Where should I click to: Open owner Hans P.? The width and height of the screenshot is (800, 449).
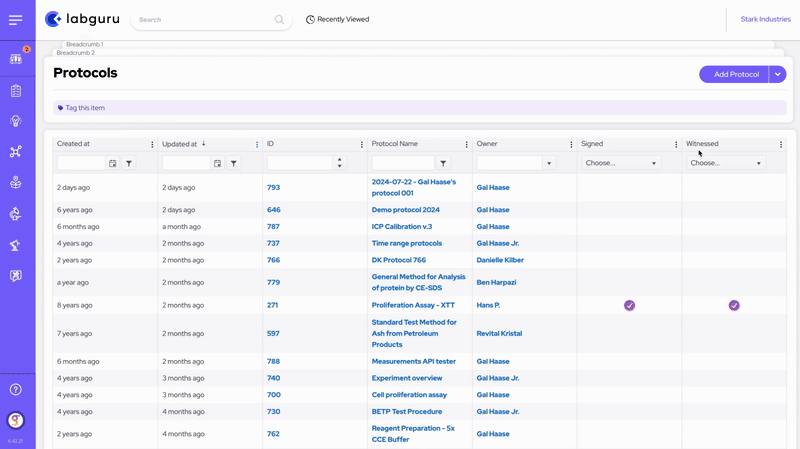coord(488,305)
